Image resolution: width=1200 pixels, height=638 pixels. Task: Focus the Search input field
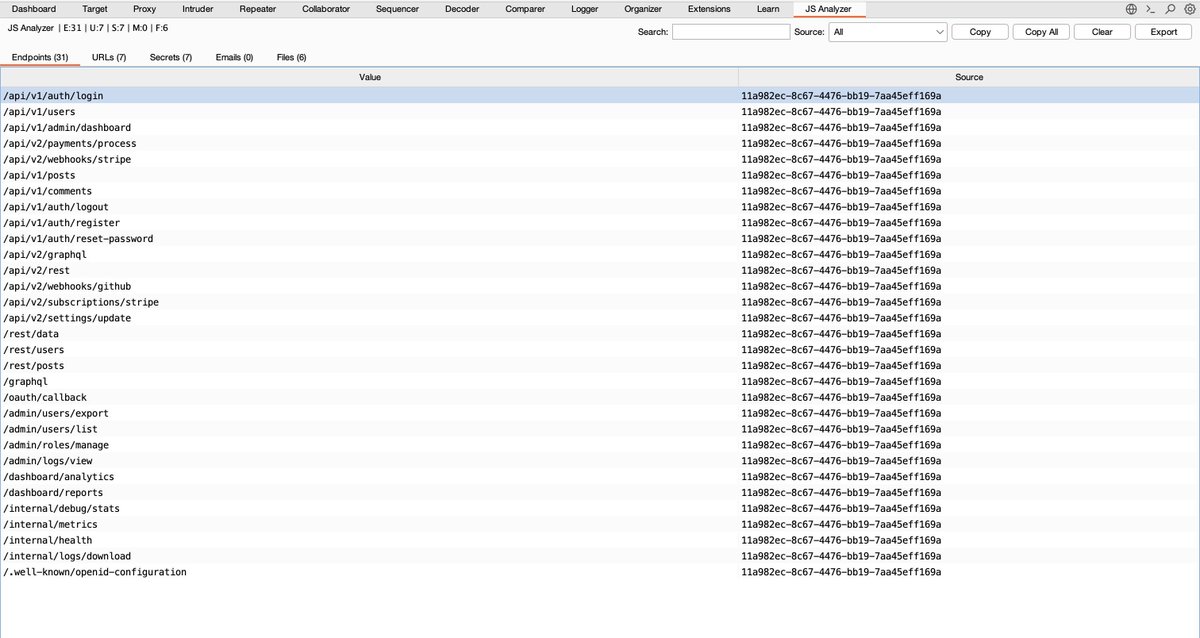(731, 32)
